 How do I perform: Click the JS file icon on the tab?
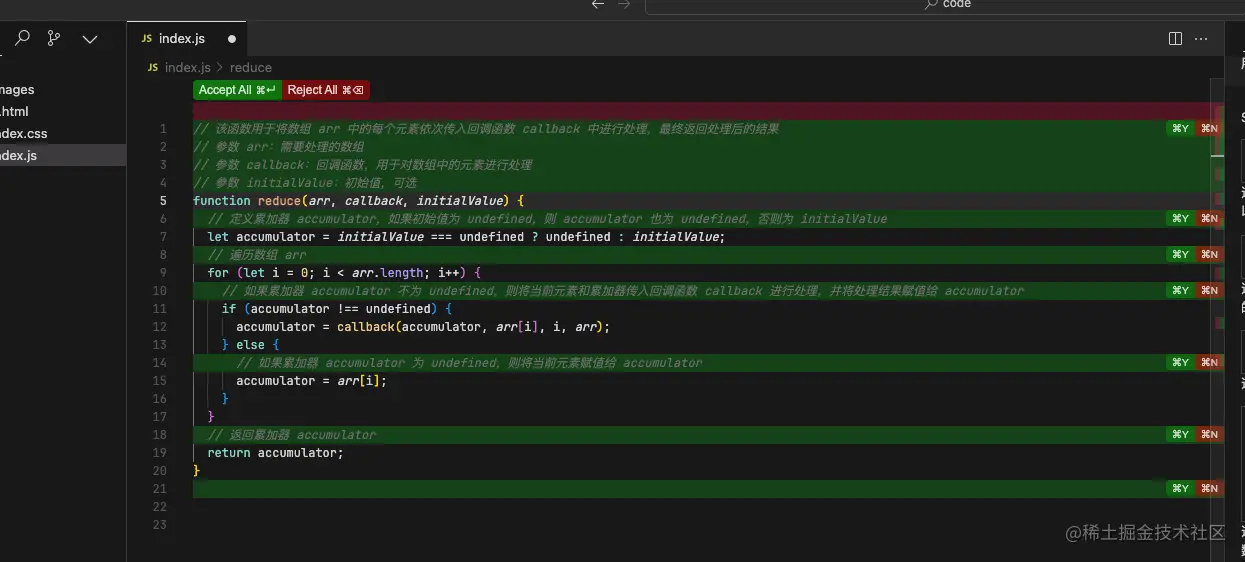pos(147,39)
